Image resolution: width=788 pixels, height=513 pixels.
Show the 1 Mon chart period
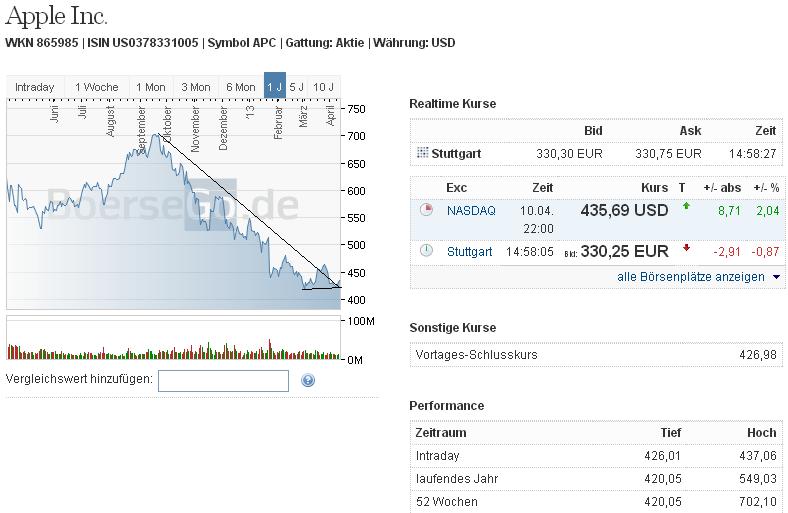[150, 87]
